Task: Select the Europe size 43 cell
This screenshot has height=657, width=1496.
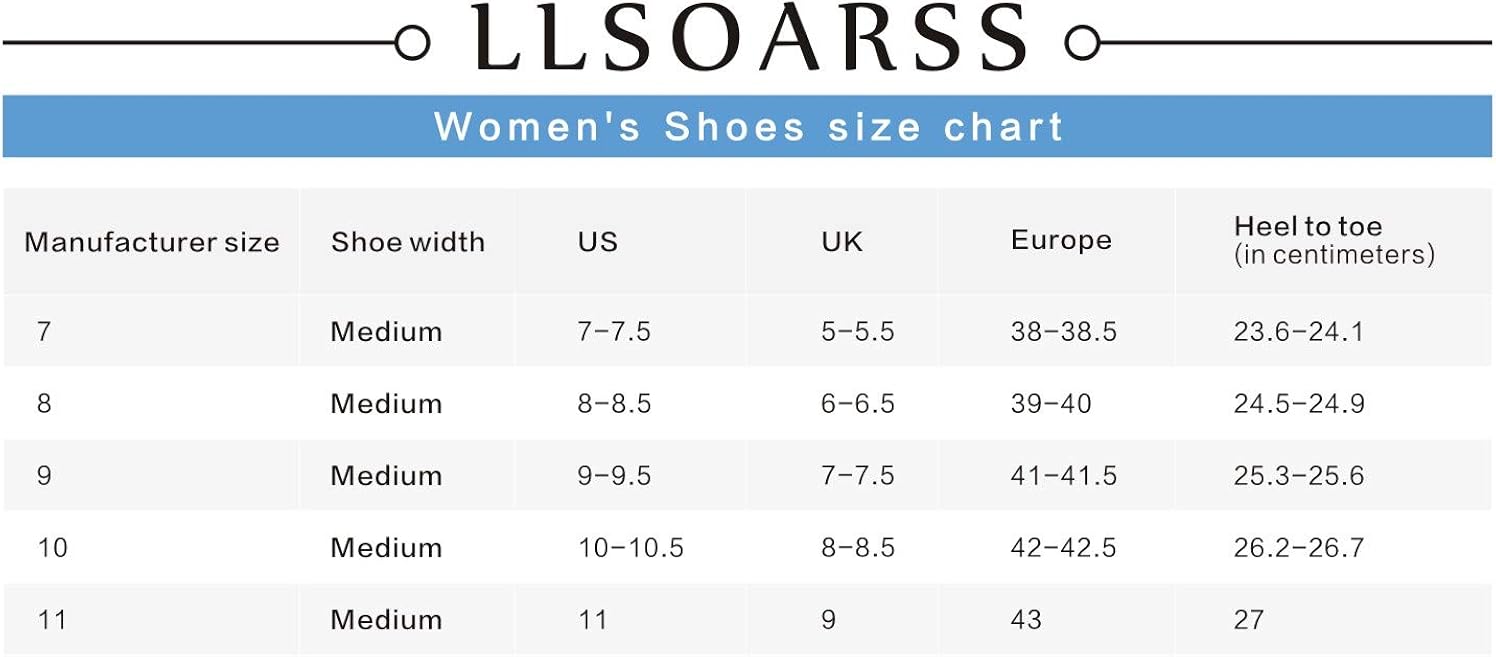Action: 1026,620
